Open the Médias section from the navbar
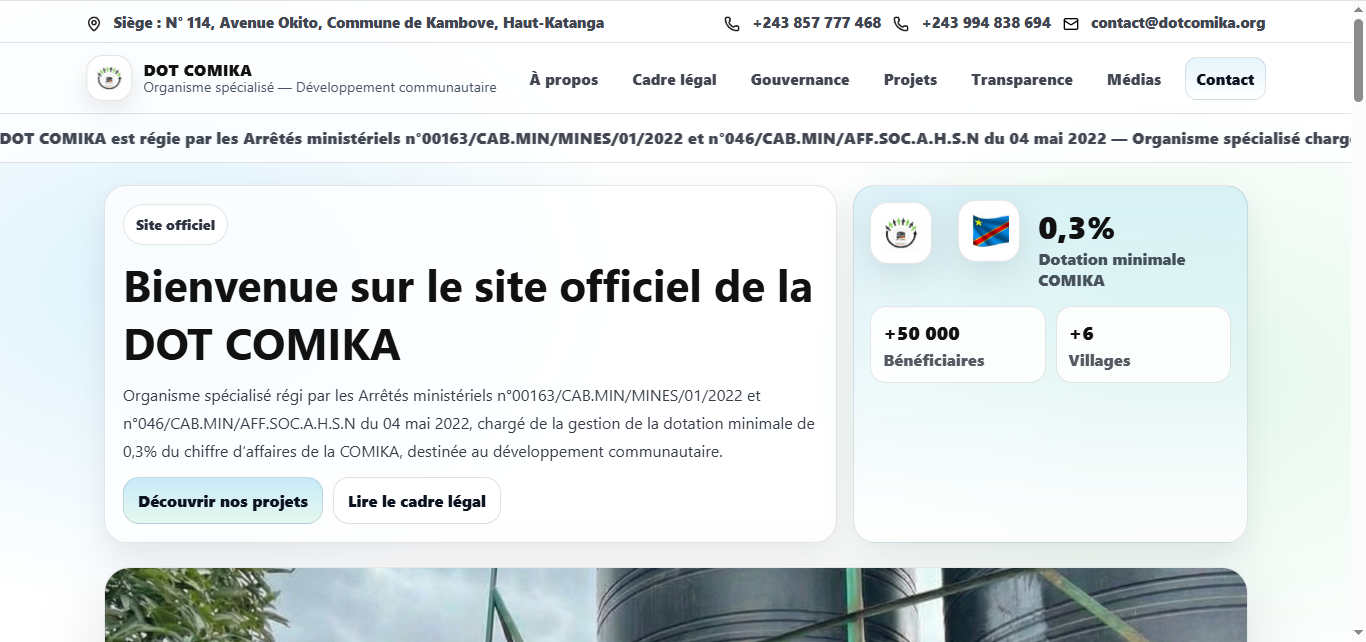The height and width of the screenshot is (642, 1366). [x=1134, y=79]
